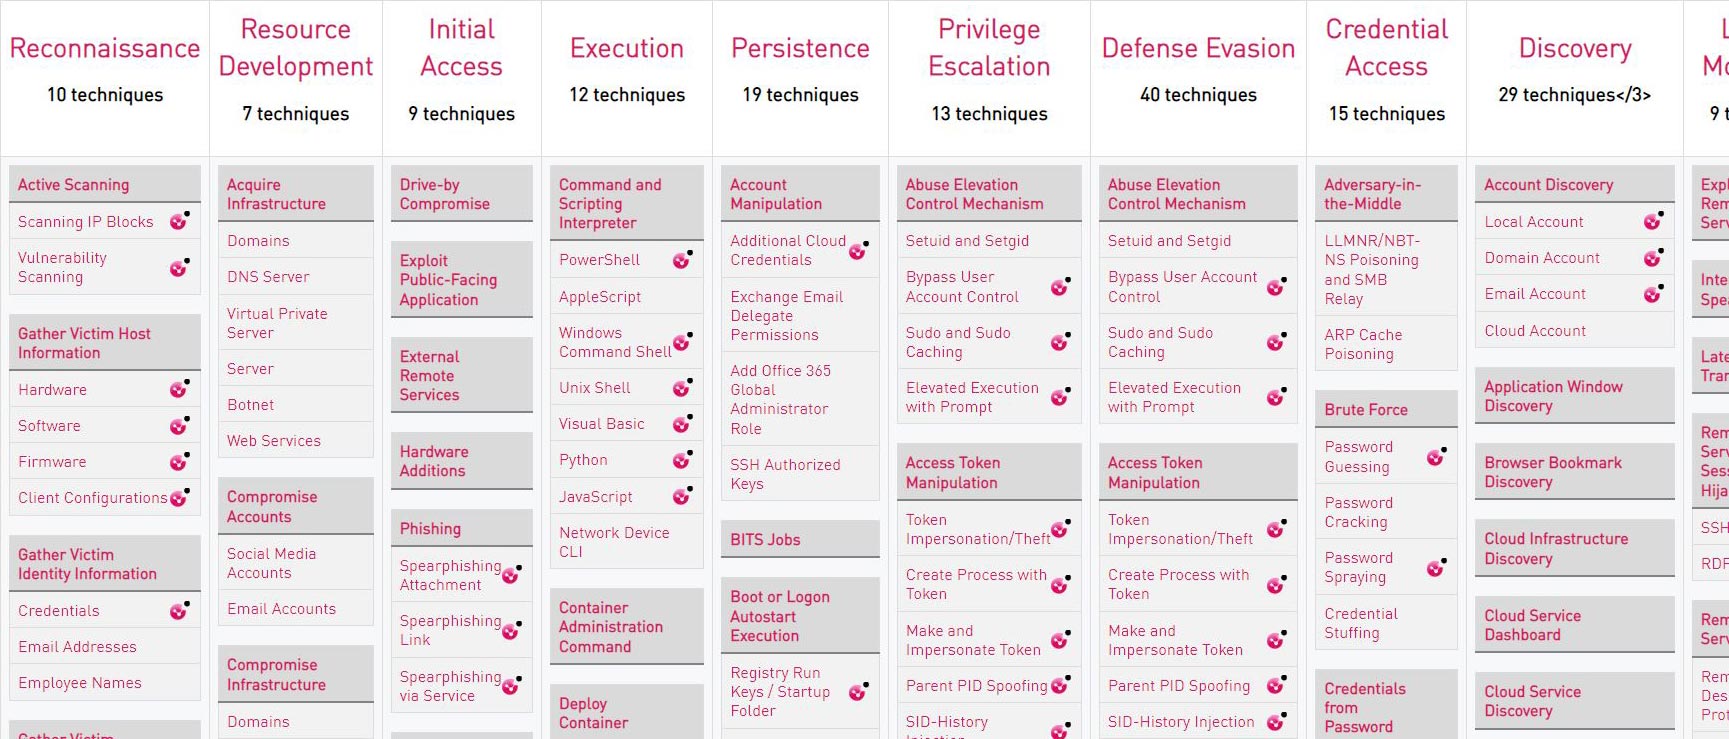
Task: Open the Defense Evasion tactic column header
Action: 1197,47
